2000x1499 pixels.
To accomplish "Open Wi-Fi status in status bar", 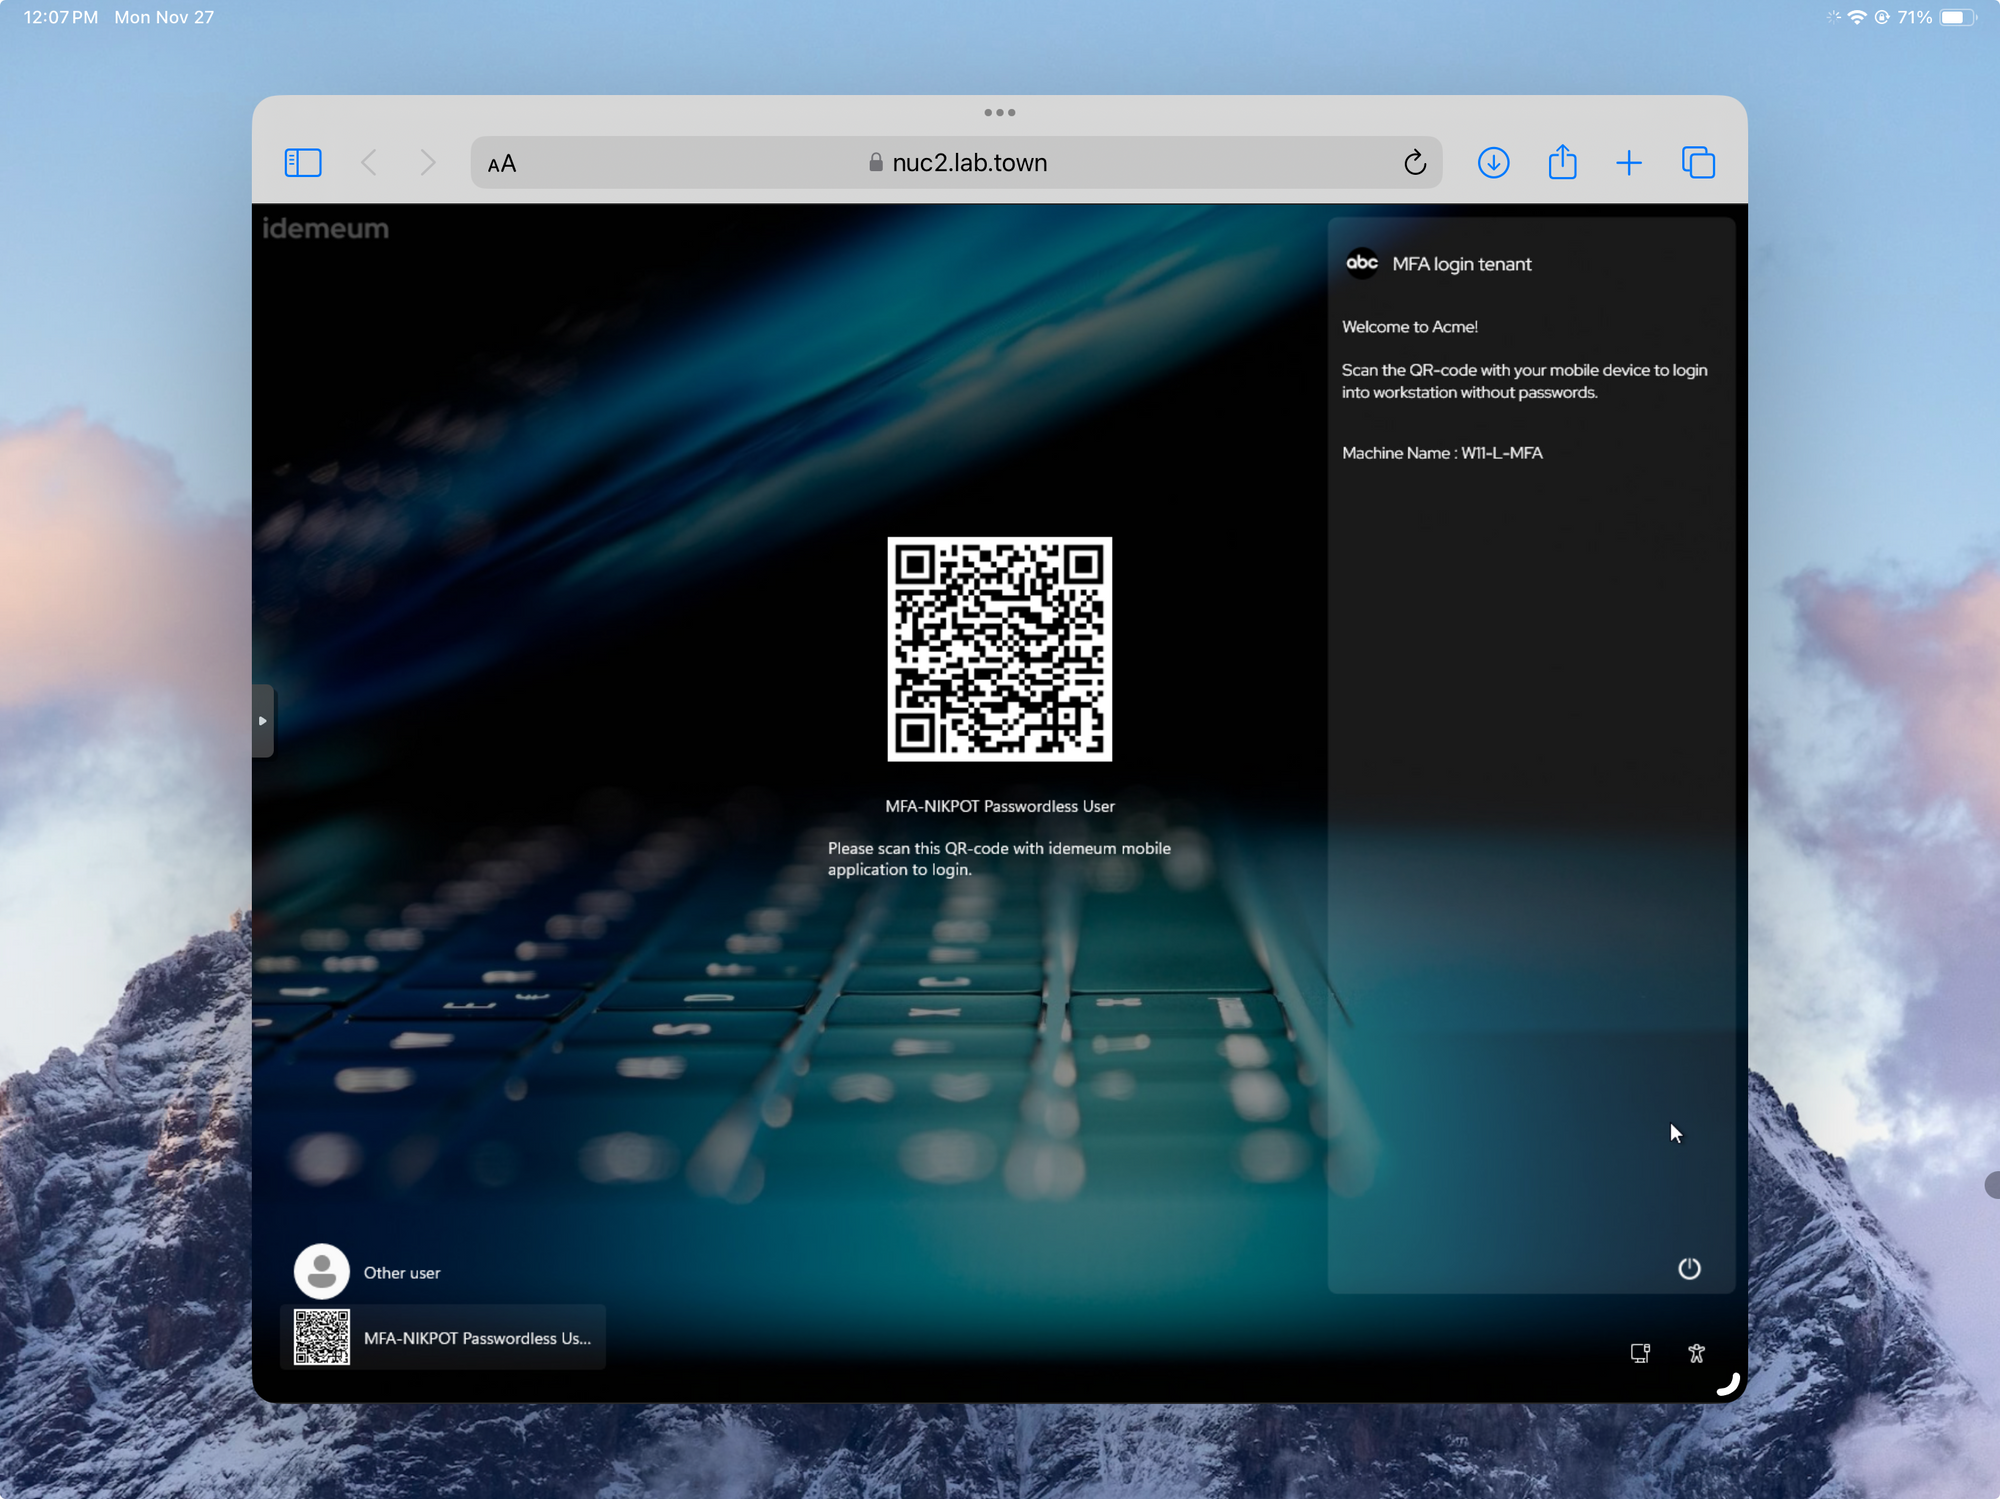I will coord(1857,17).
